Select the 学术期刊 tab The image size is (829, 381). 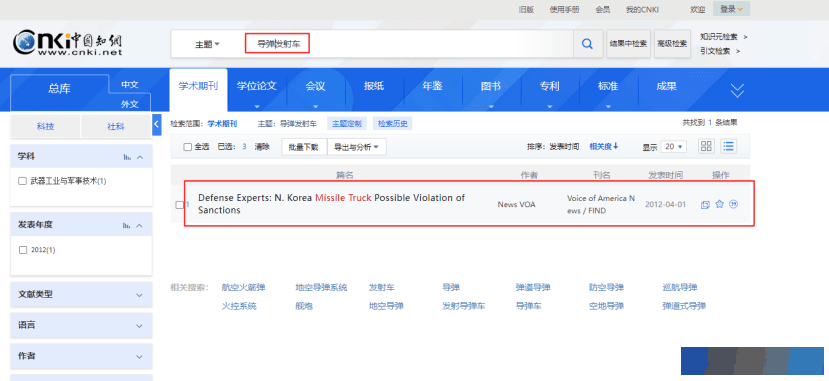pyautogui.click(x=198, y=86)
